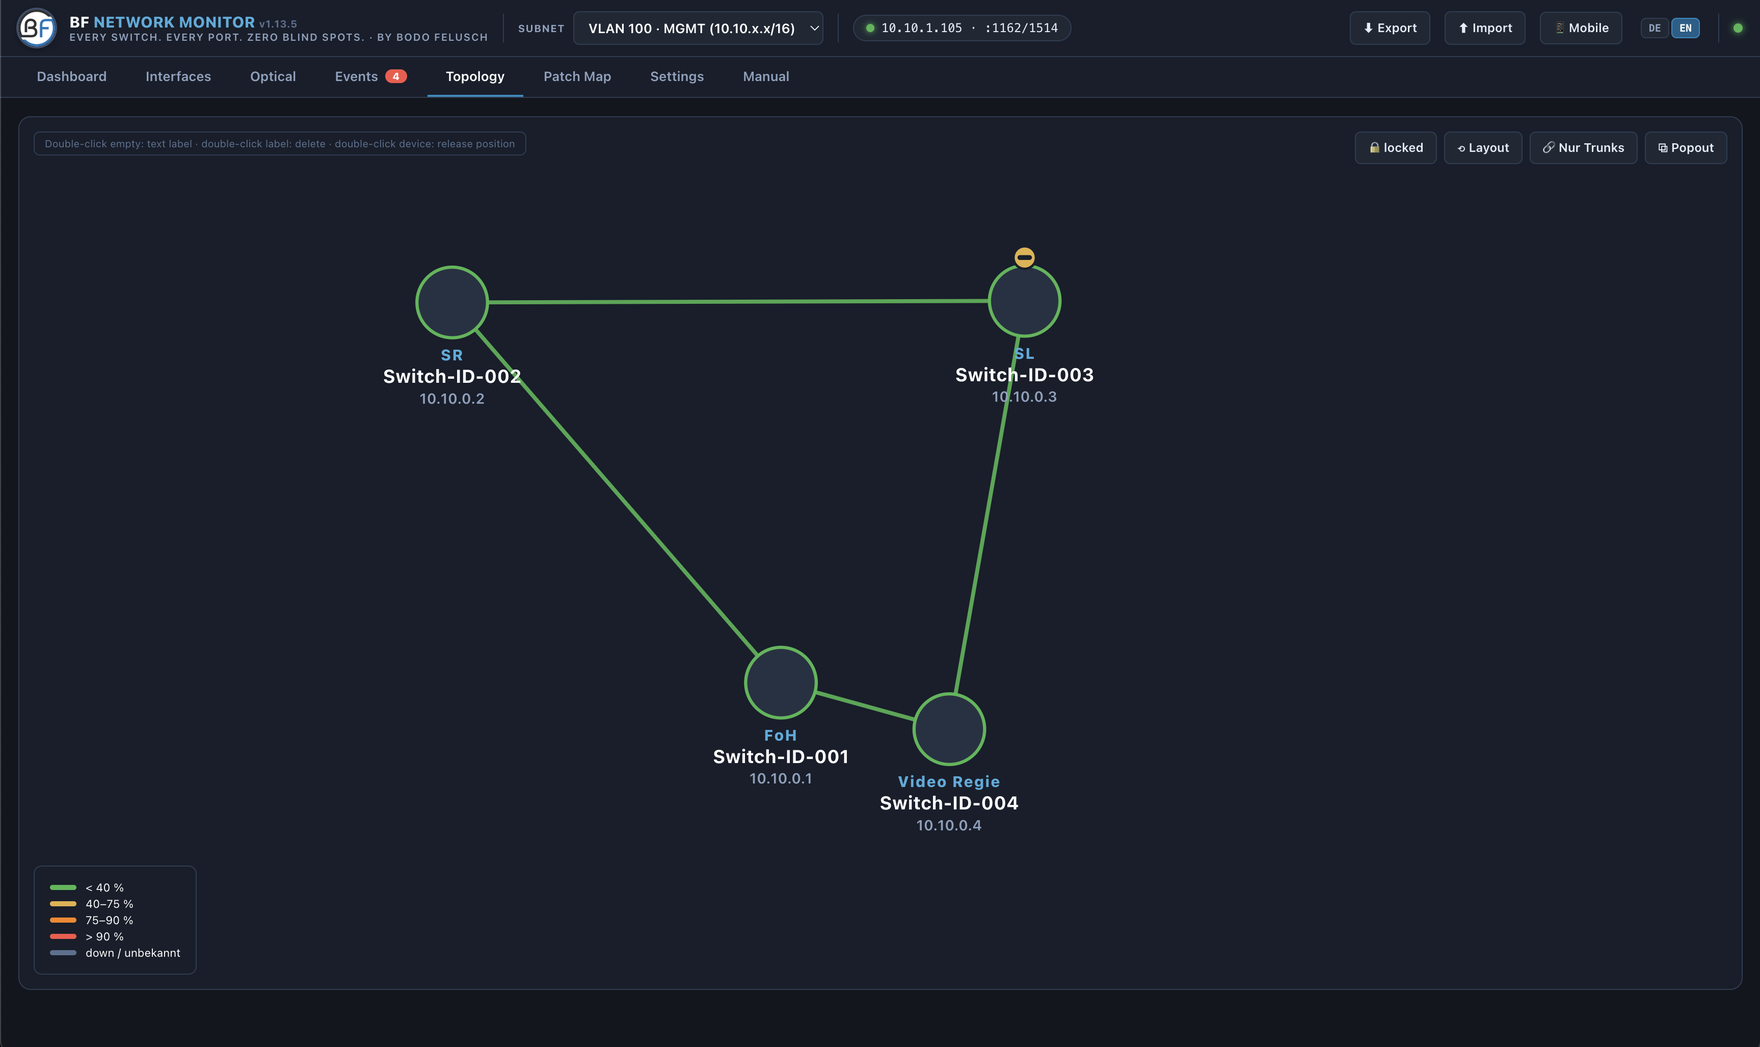Open the Dashboard tab
This screenshot has width=1760, height=1047.
[x=72, y=77]
